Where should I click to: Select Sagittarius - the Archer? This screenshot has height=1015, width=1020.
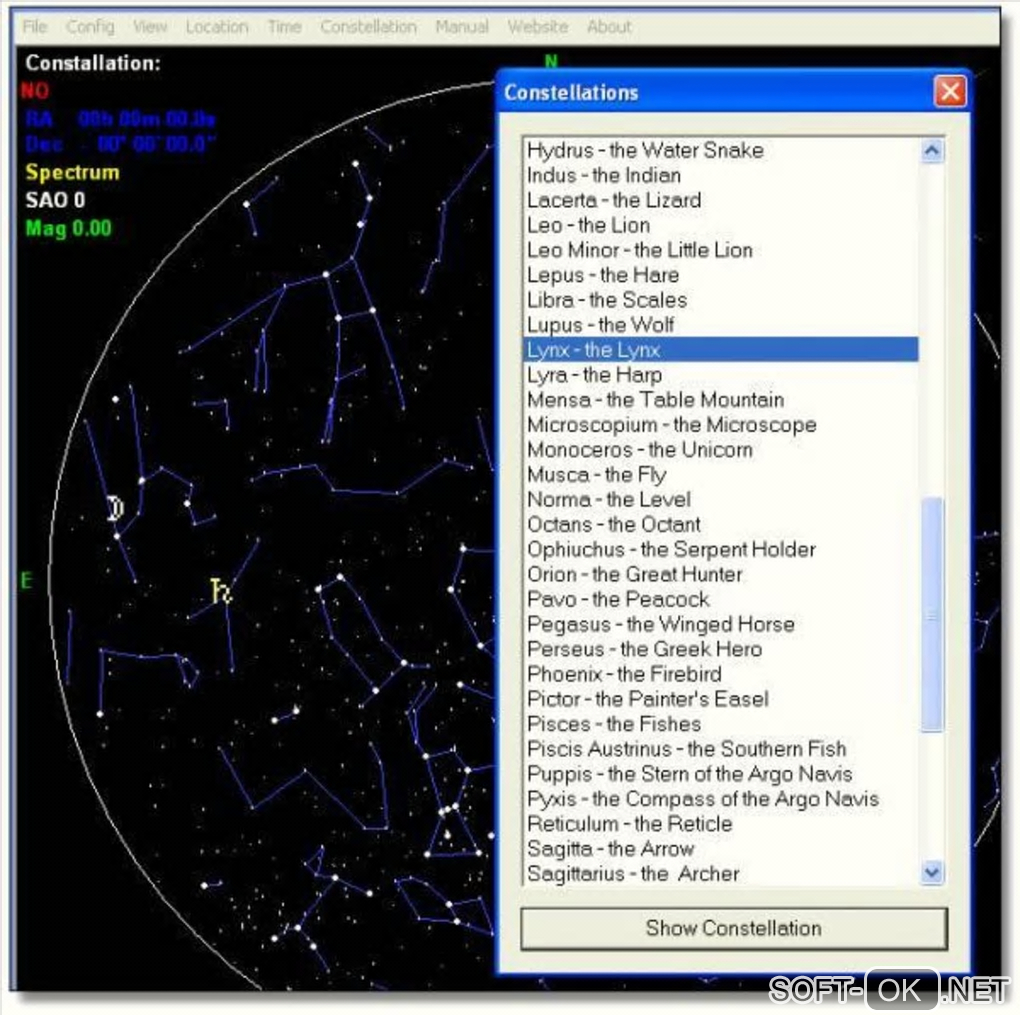720,874
